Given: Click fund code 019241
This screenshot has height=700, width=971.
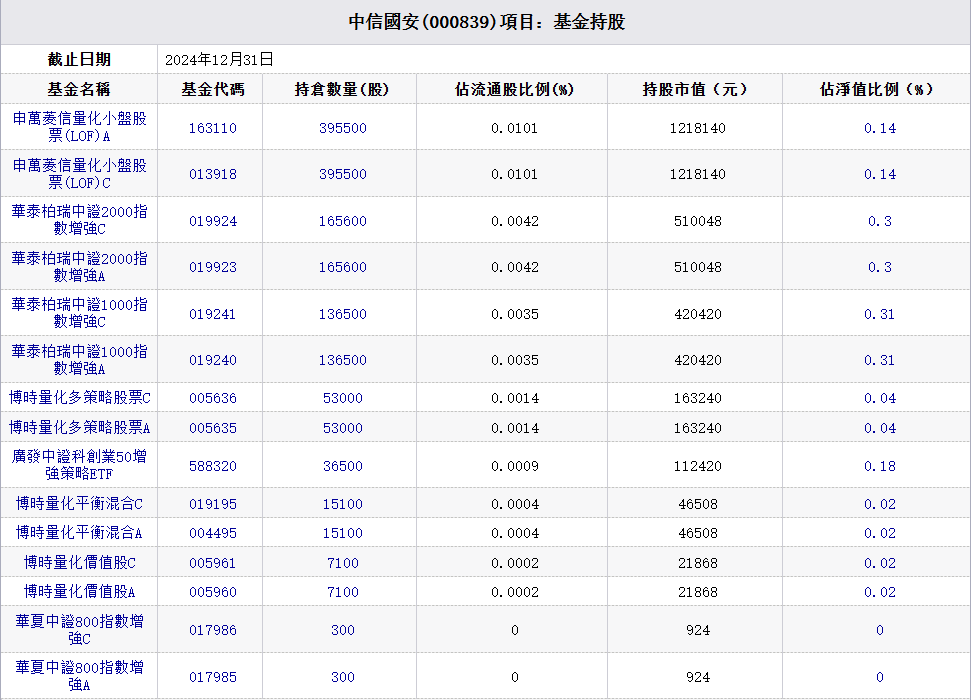Looking at the screenshot, I should [212, 314].
